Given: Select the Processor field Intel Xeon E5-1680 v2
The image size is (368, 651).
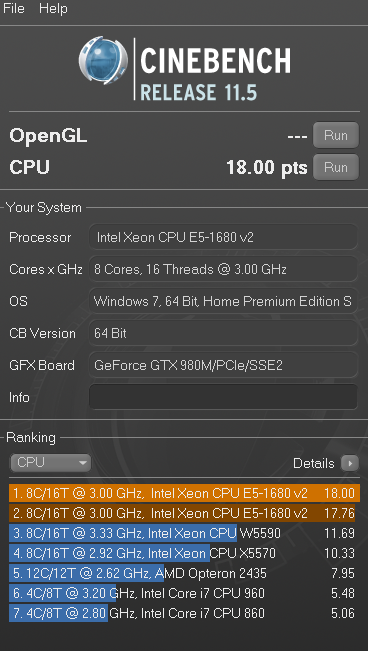Looking at the screenshot, I should (223, 237).
